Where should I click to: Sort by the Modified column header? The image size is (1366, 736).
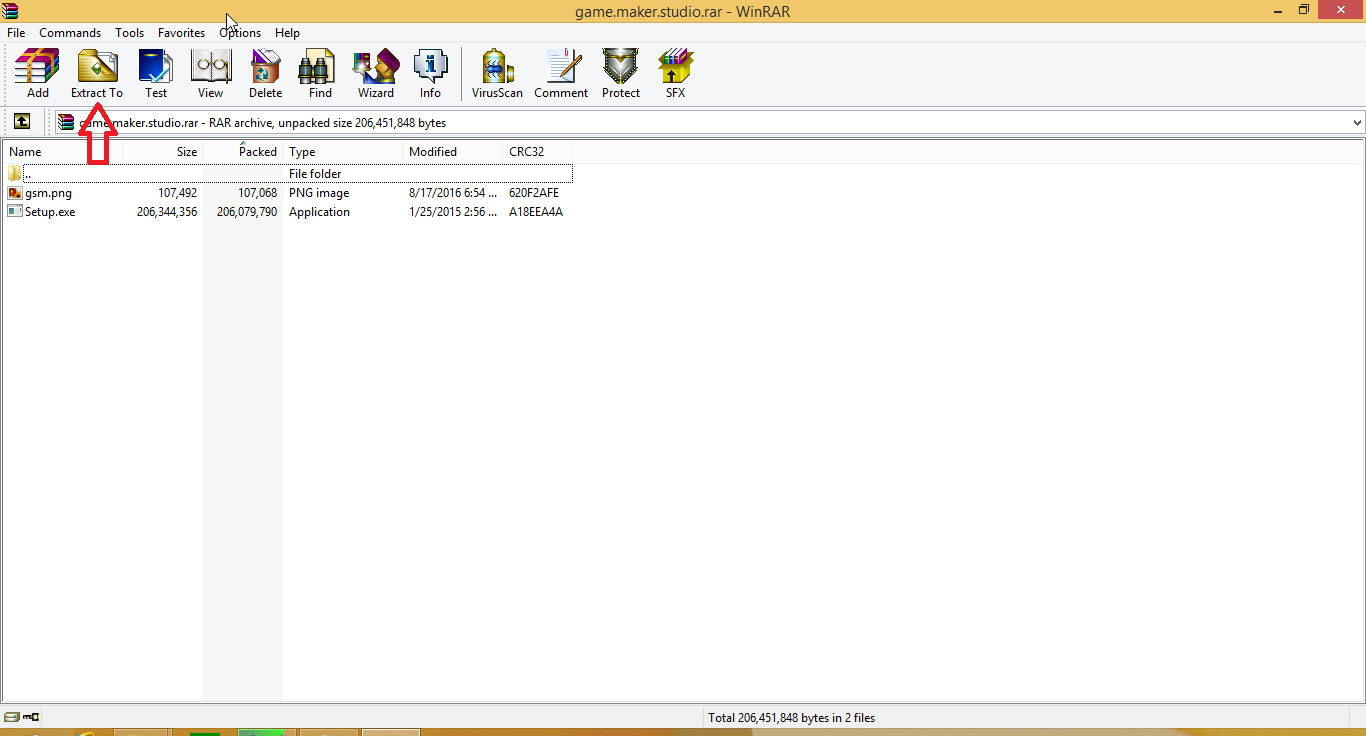453,152
